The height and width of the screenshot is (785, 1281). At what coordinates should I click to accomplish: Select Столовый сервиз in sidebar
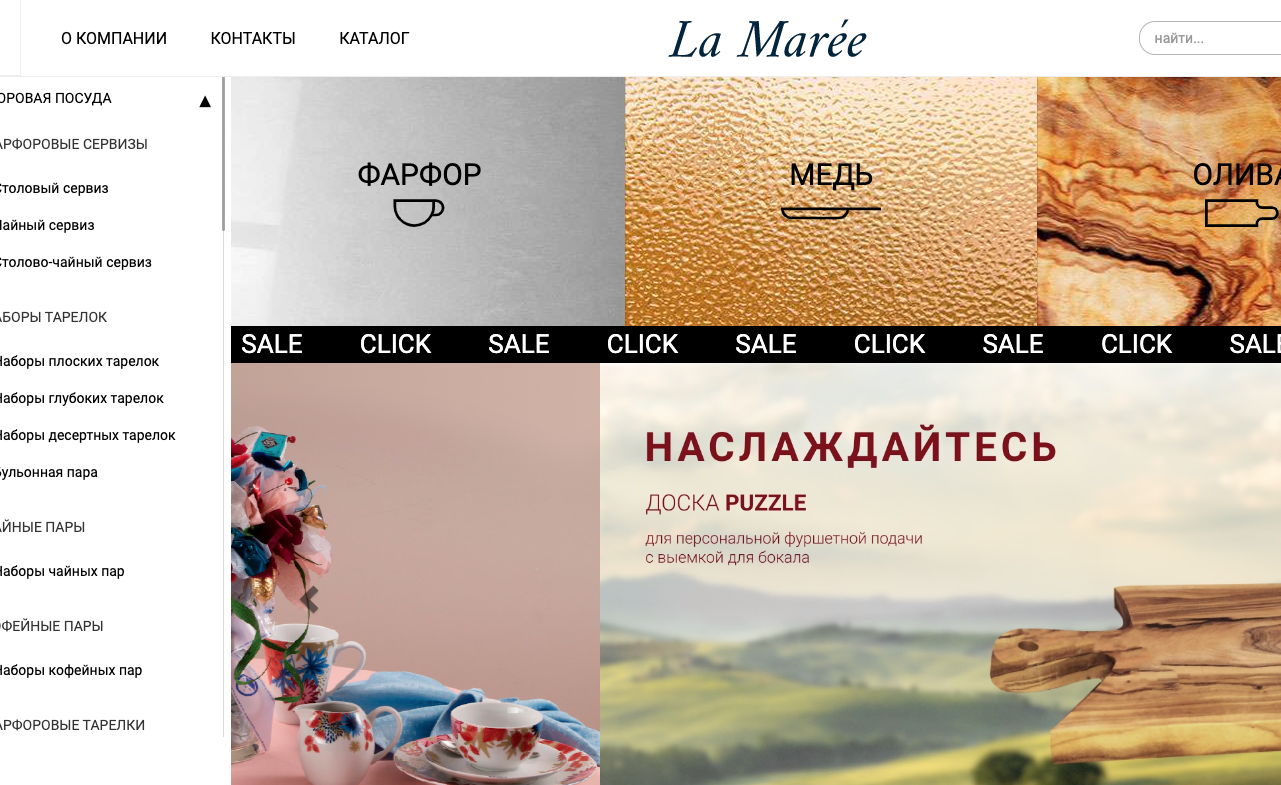(52, 188)
